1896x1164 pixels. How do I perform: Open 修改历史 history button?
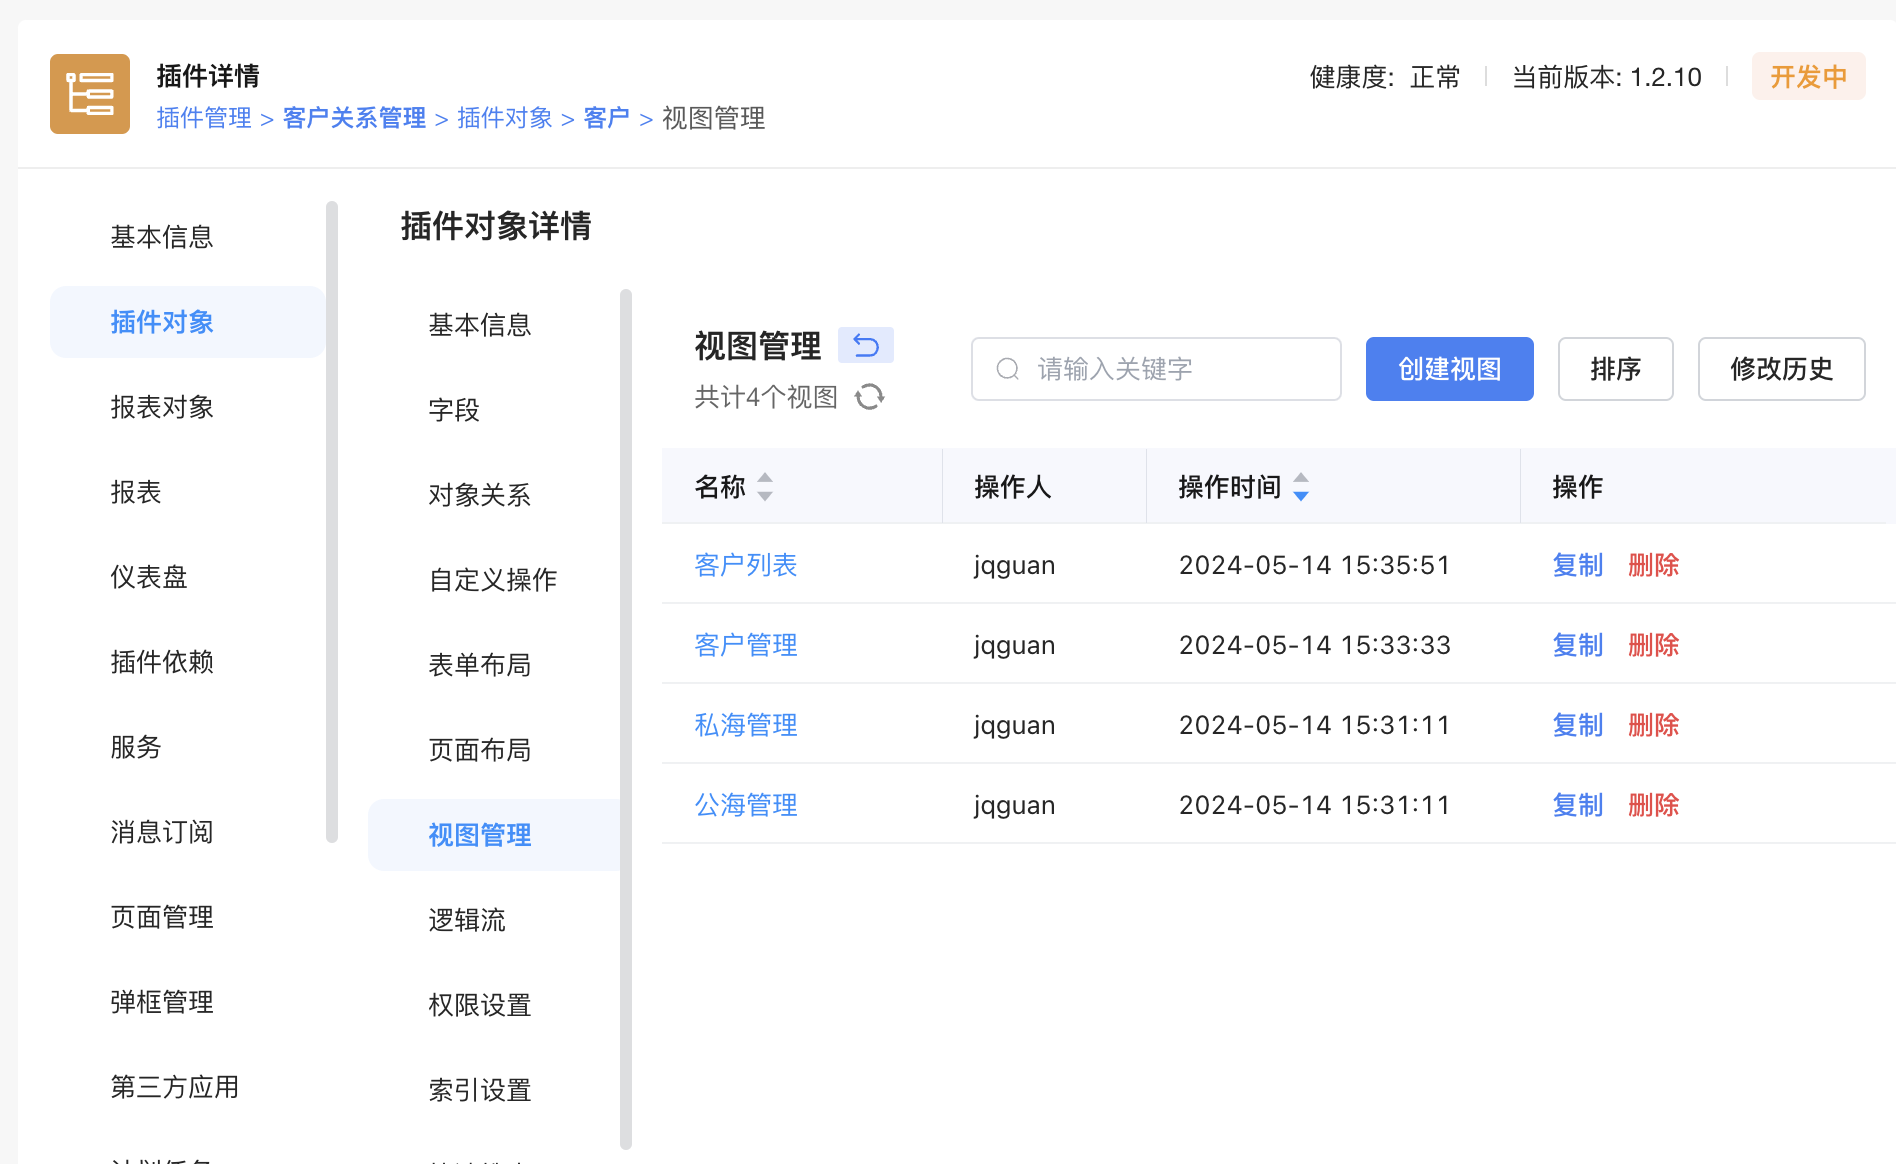[x=1781, y=369]
